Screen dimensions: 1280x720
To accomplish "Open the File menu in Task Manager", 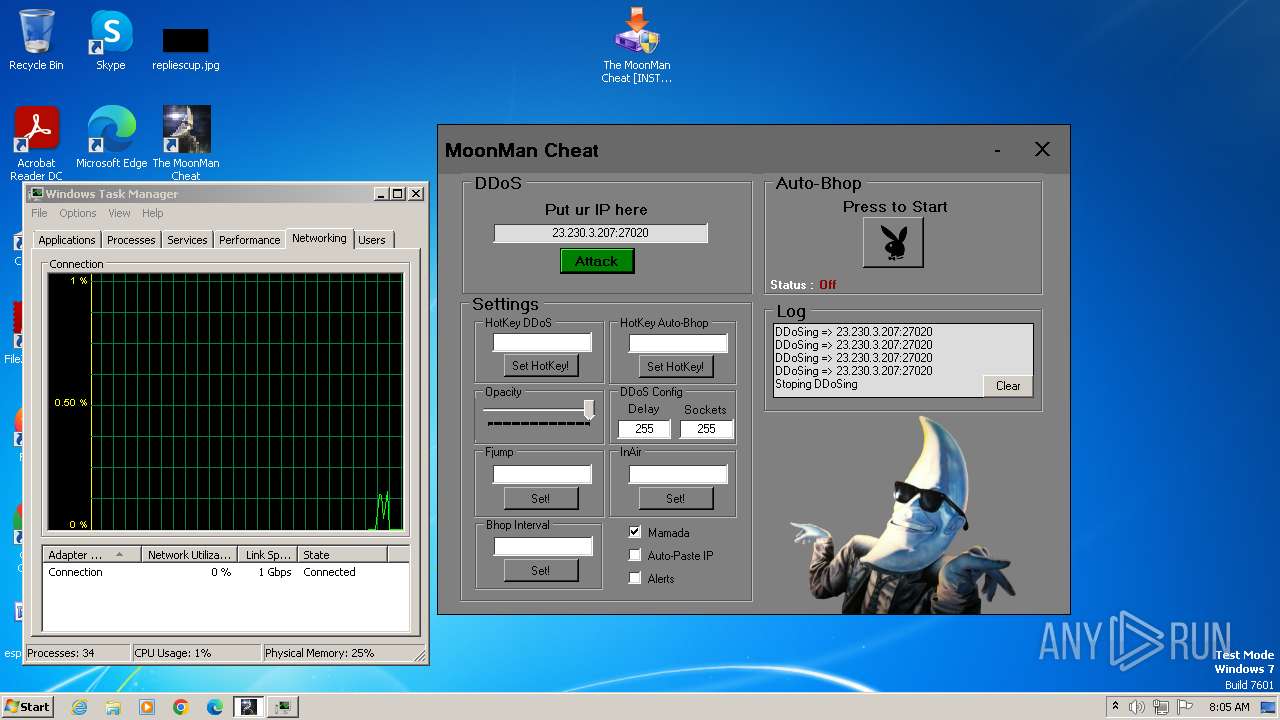I will pyautogui.click(x=39, y=213).
